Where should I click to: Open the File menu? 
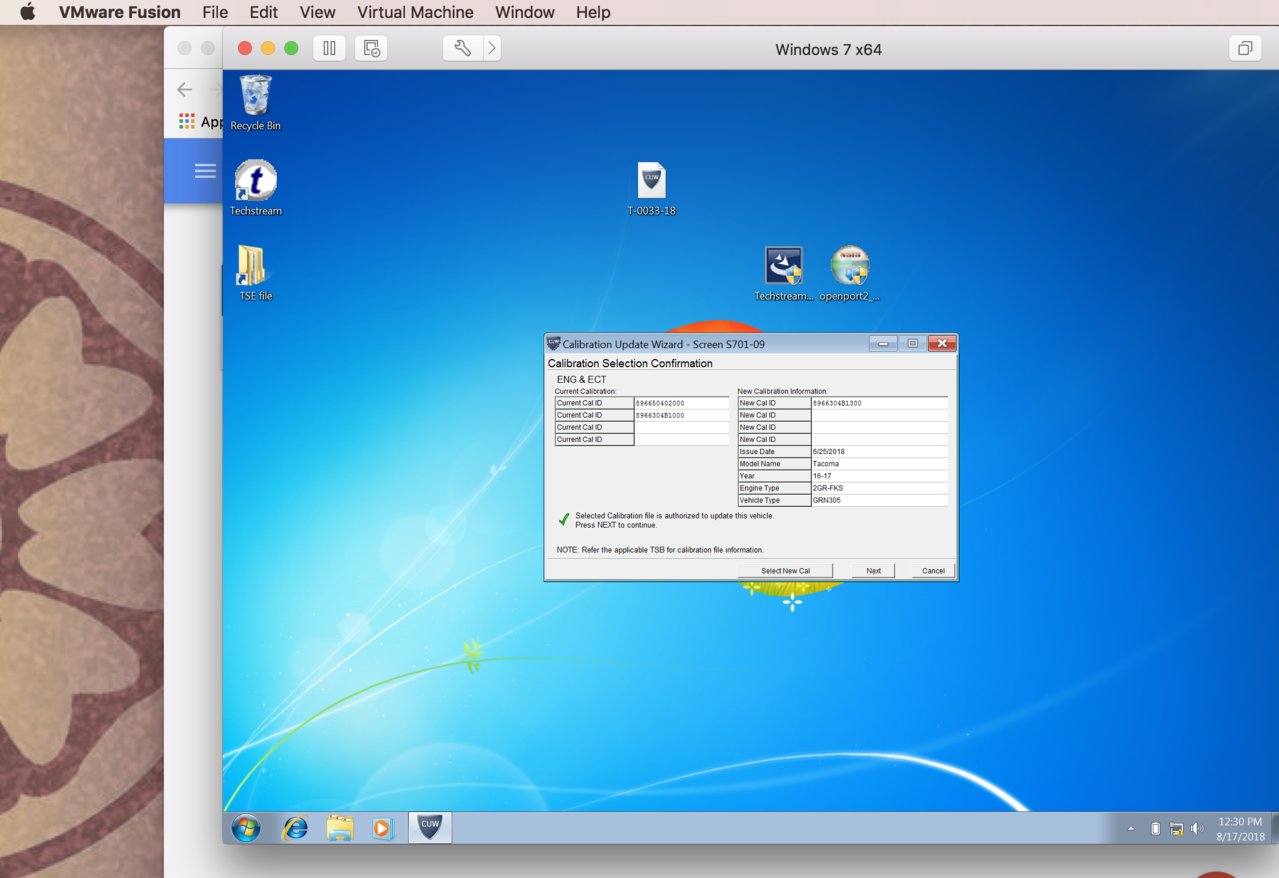coord(215,12)
